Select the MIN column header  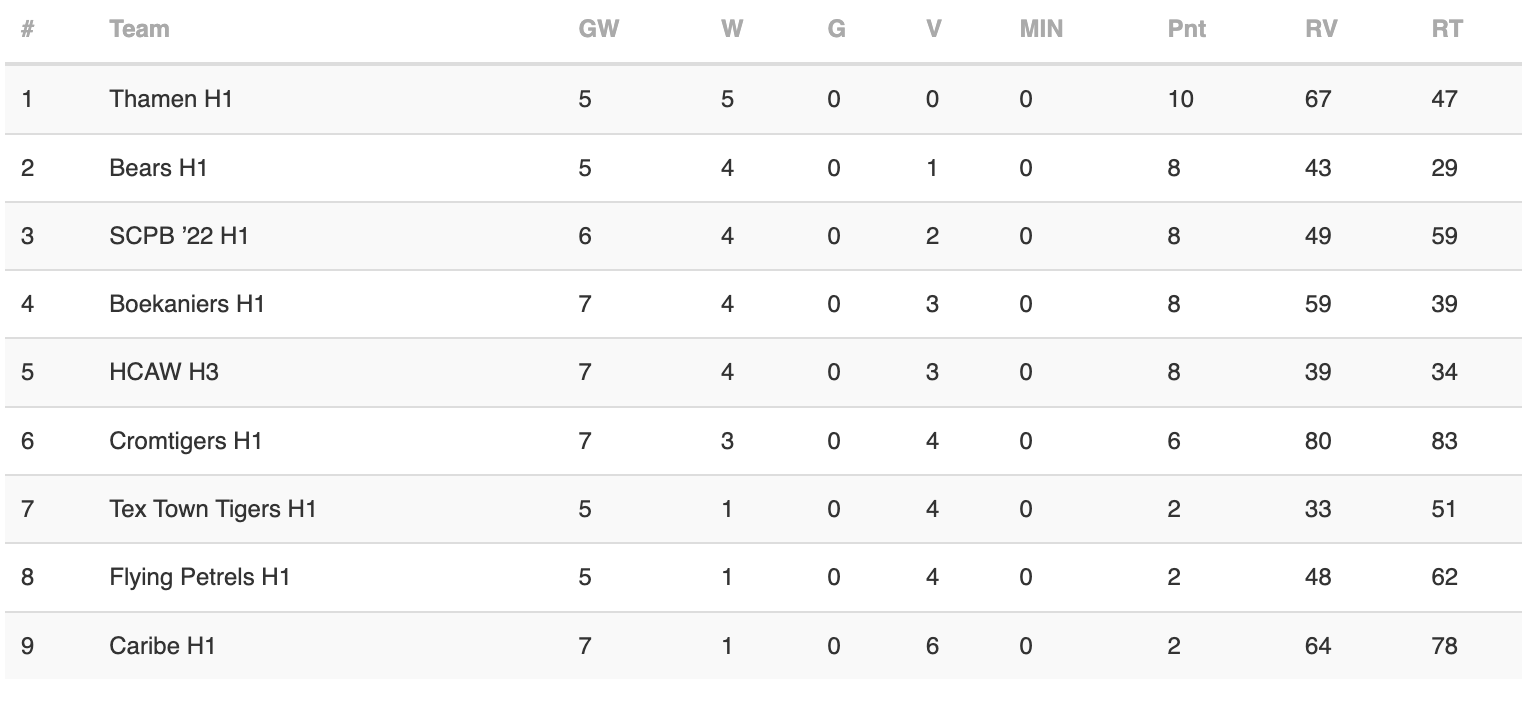[x=1041, y=29]
